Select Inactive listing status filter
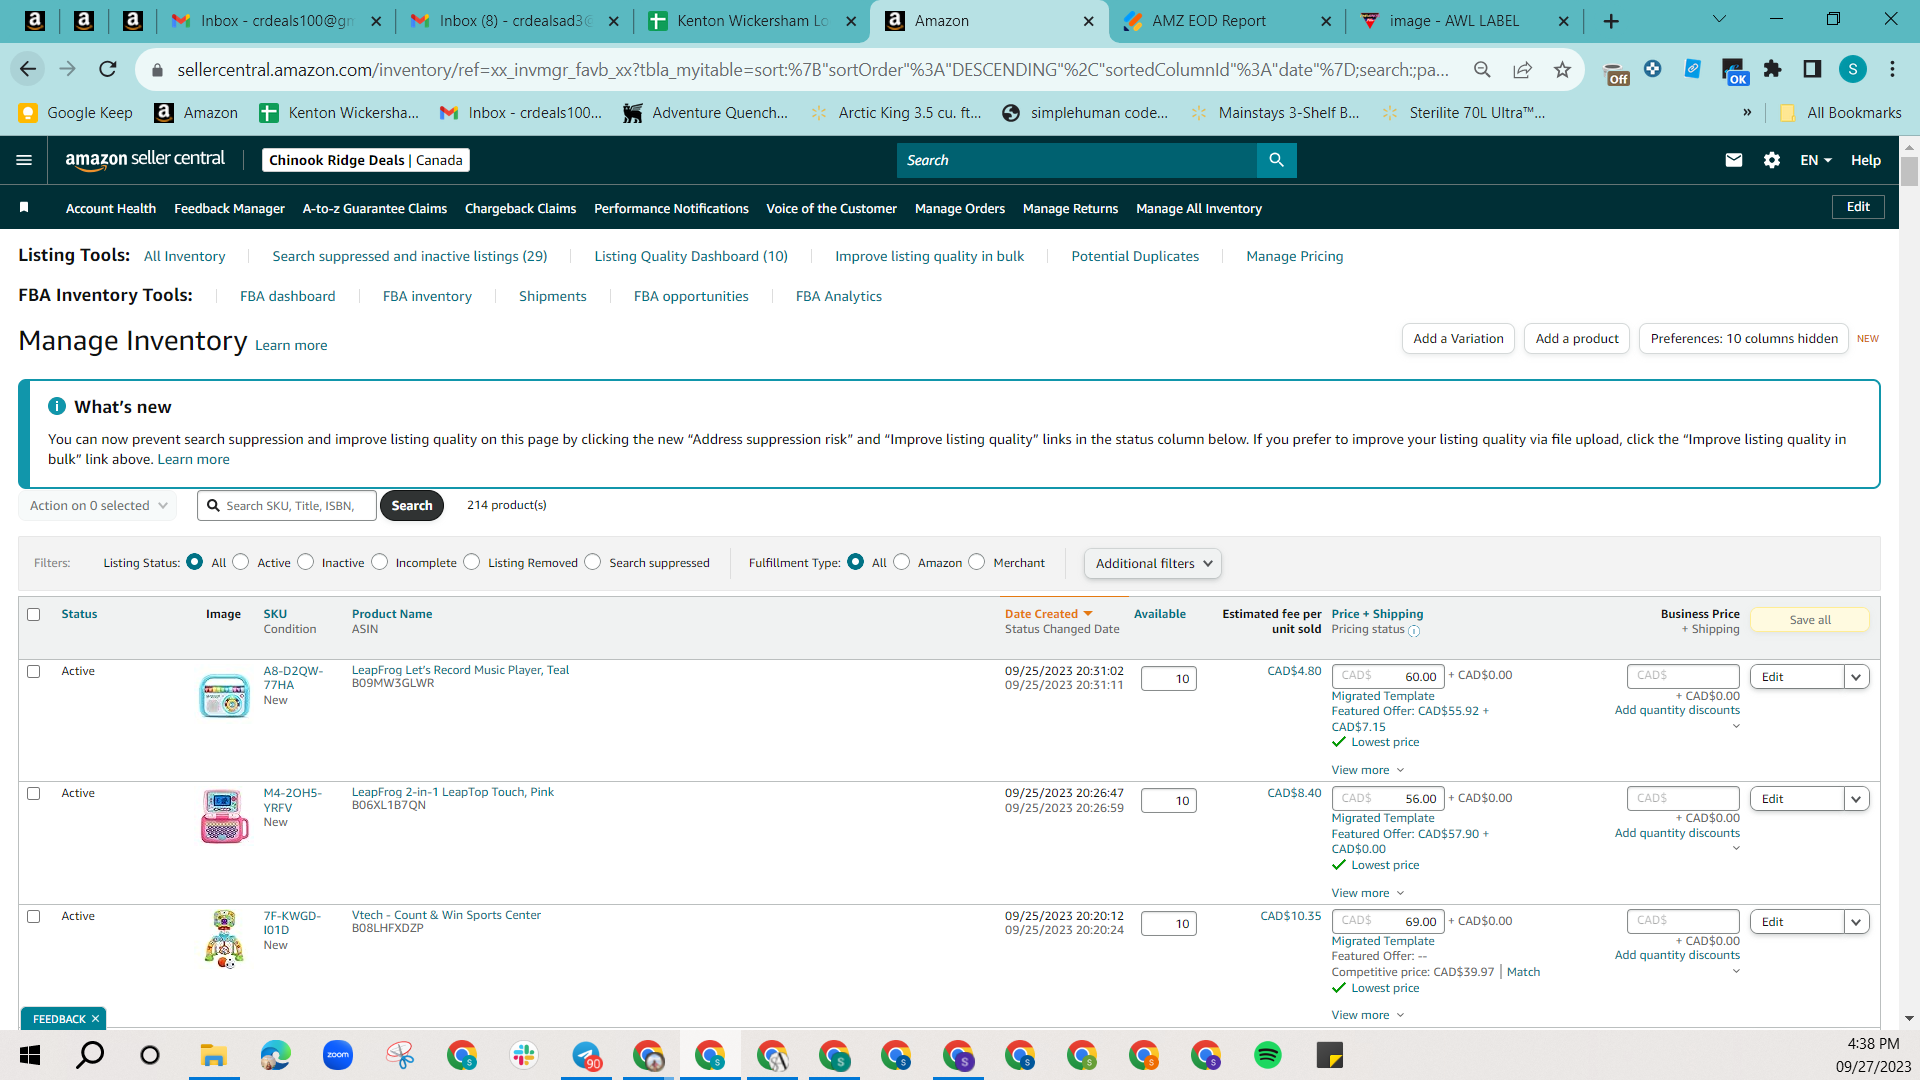The width and height of the screenshot is (1920, 1080). (306, 562)
